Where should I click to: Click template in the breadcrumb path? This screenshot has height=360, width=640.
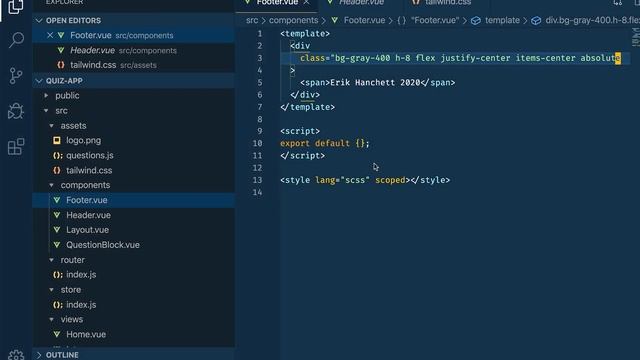click(x=502, y=20)
